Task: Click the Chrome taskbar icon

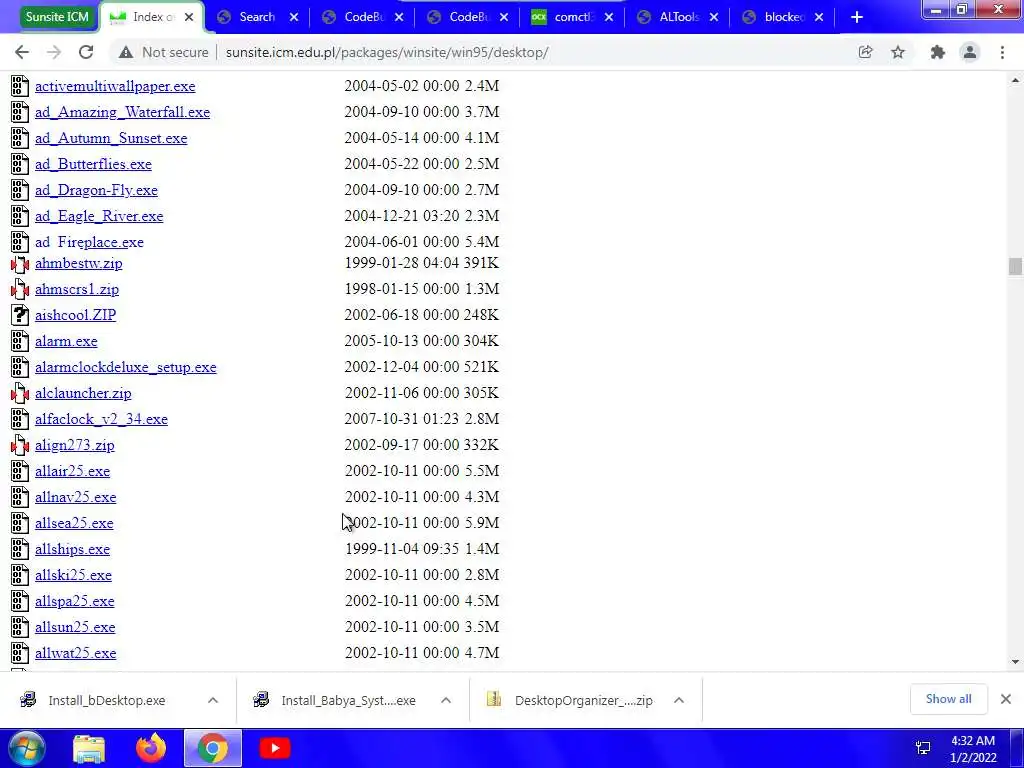Action: pyautogui.click(x=213, y=748)
